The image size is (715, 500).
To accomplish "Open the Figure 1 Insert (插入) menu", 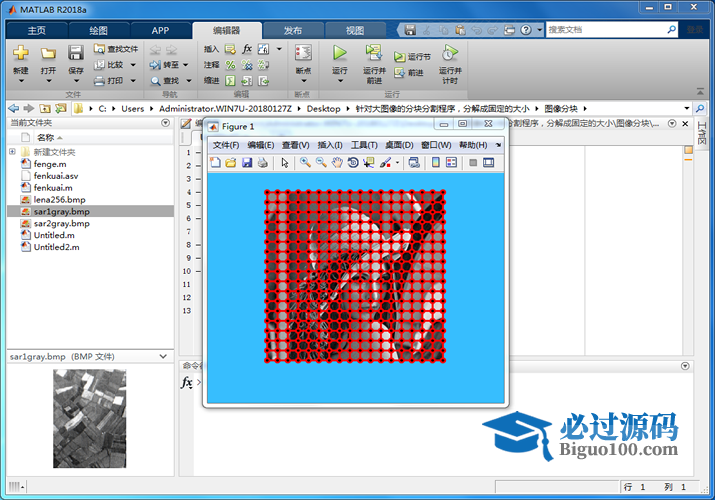I will coord(330,145).
